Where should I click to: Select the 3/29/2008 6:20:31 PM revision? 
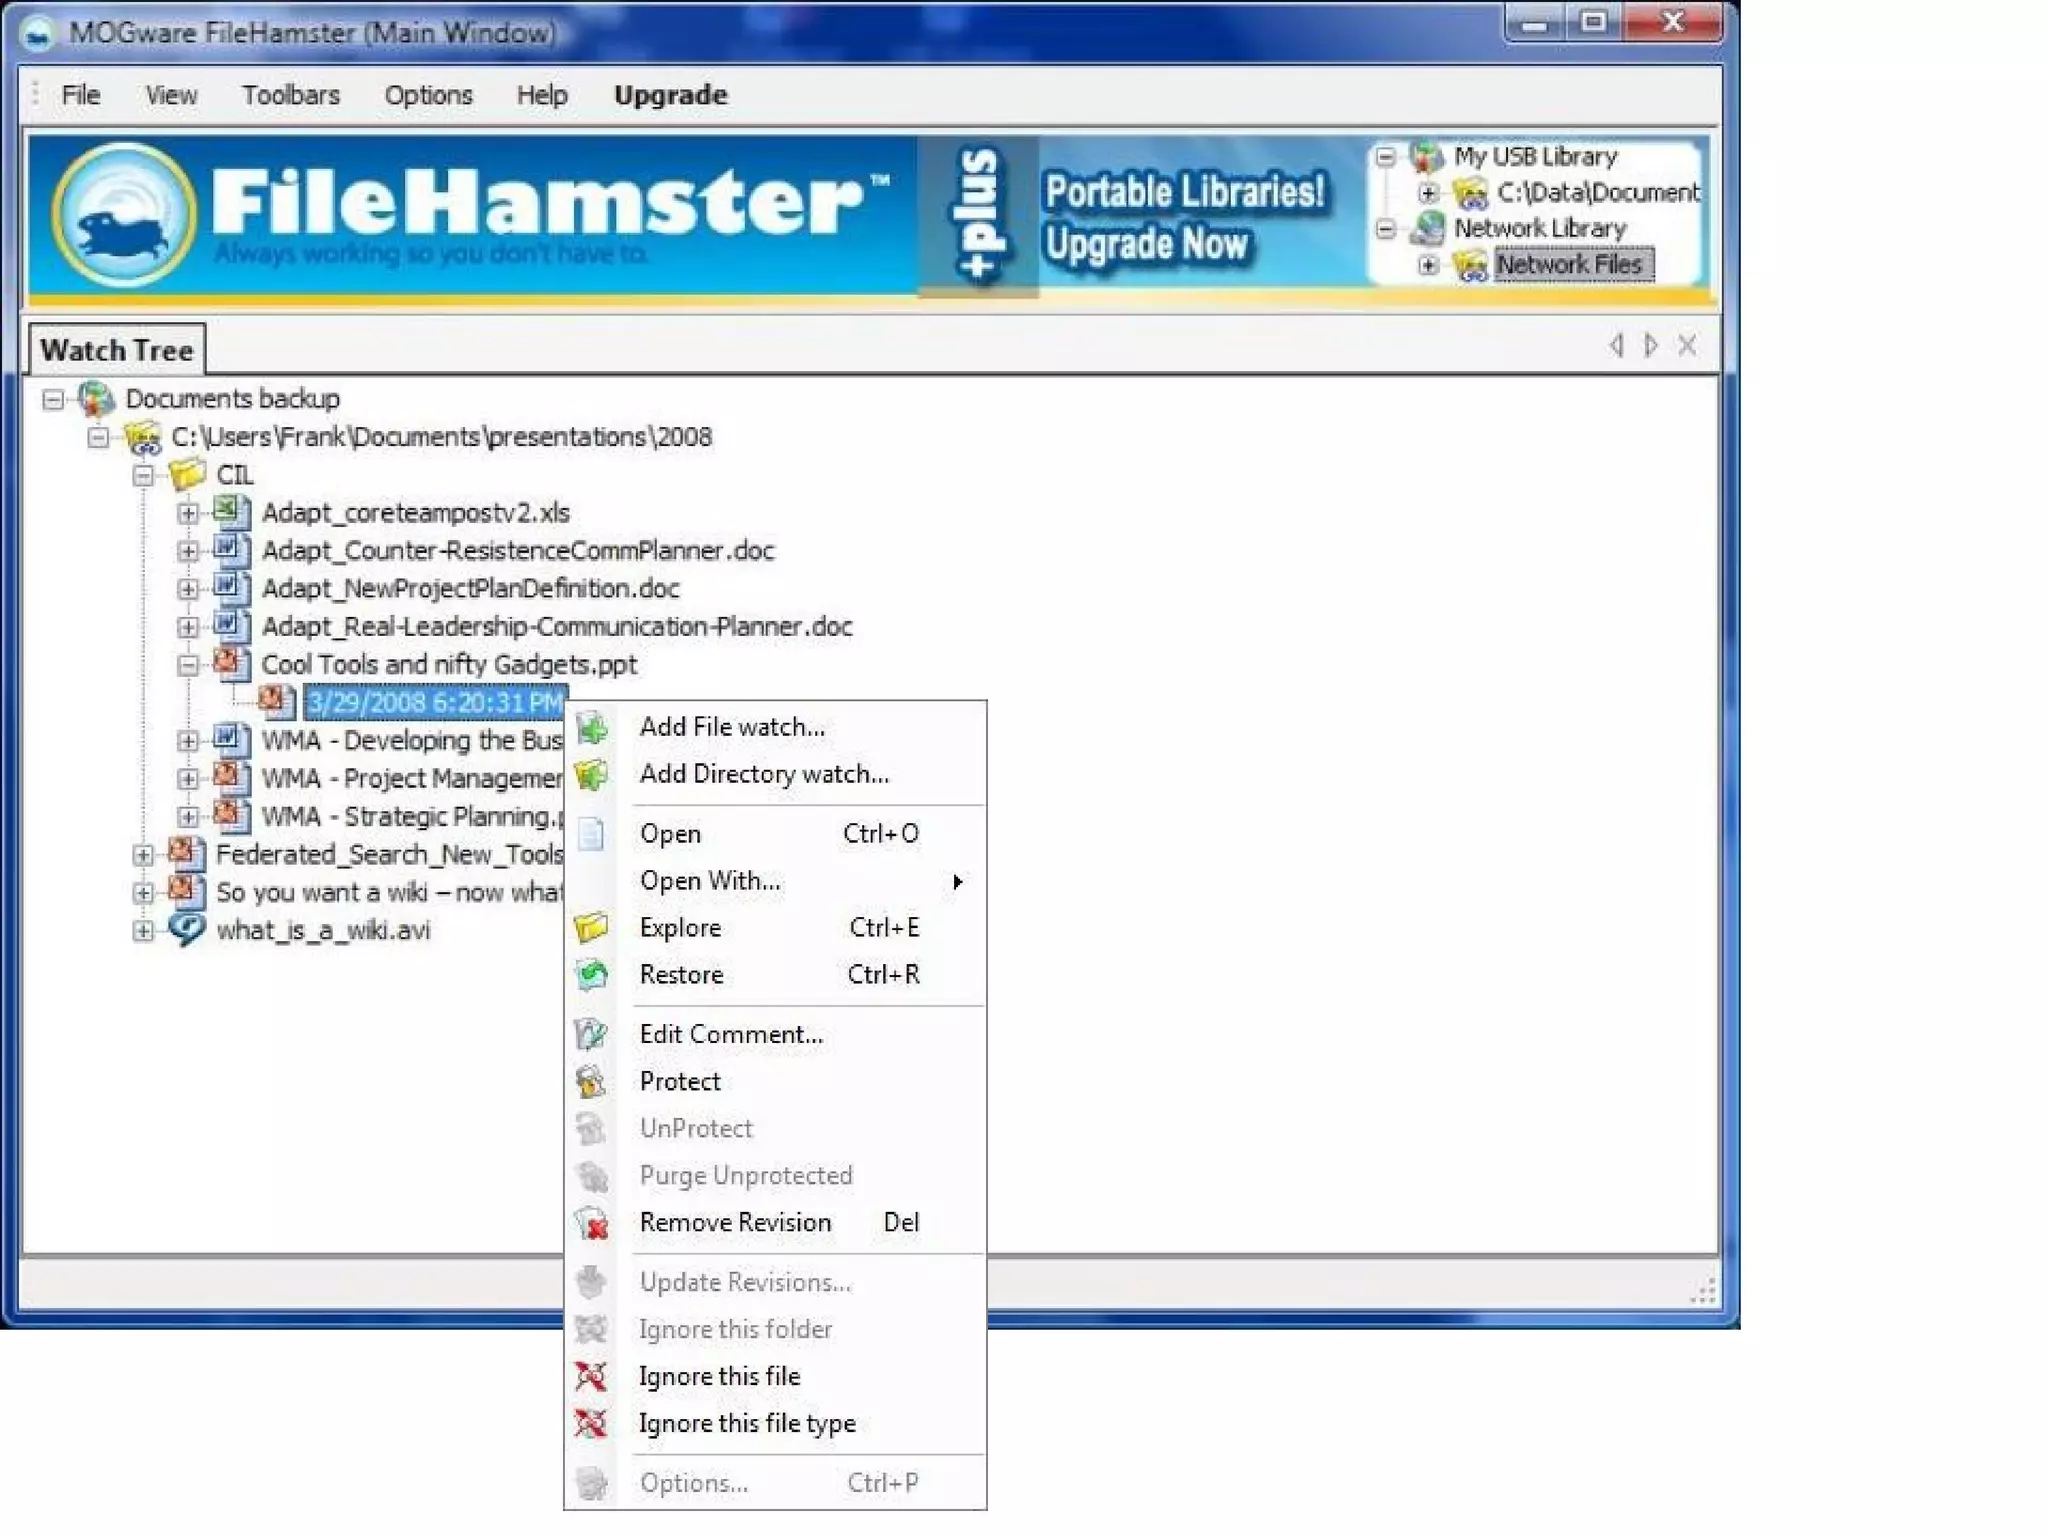[435, 703]
